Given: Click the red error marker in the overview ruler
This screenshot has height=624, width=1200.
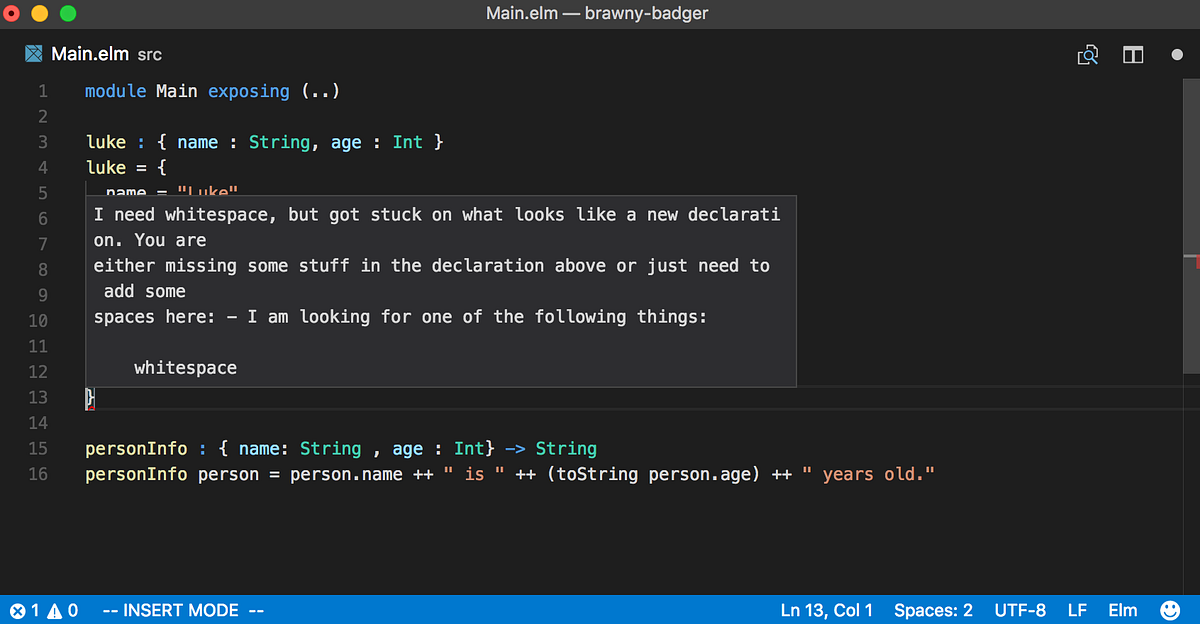Looking at the screenshot, I should tap(1194, 260).
